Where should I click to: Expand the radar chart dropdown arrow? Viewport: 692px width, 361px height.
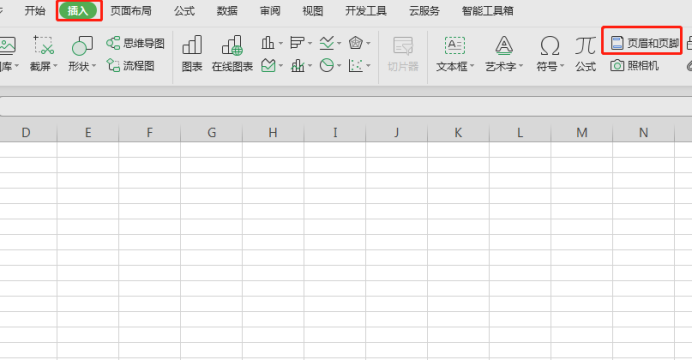coord(368,43)
